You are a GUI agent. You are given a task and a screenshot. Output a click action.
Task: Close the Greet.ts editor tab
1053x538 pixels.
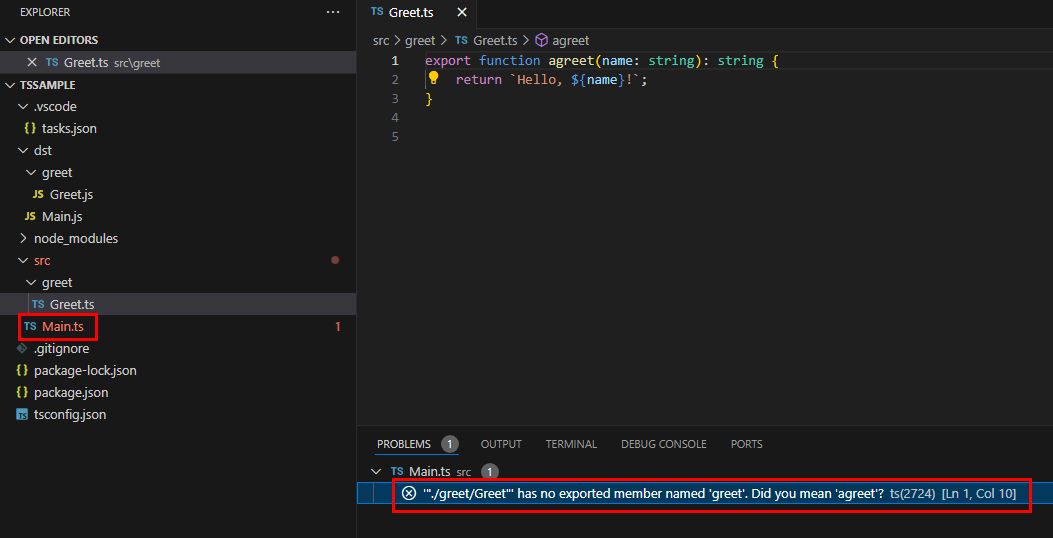click(462, 12)
